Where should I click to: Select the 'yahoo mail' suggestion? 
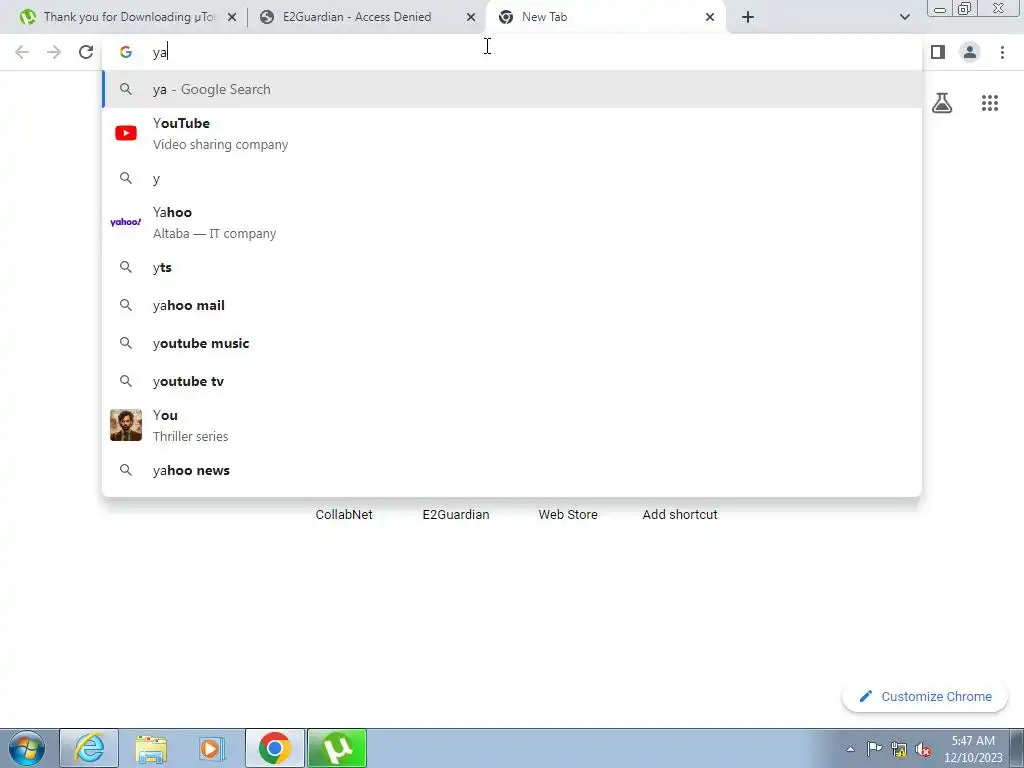(512, 305)
